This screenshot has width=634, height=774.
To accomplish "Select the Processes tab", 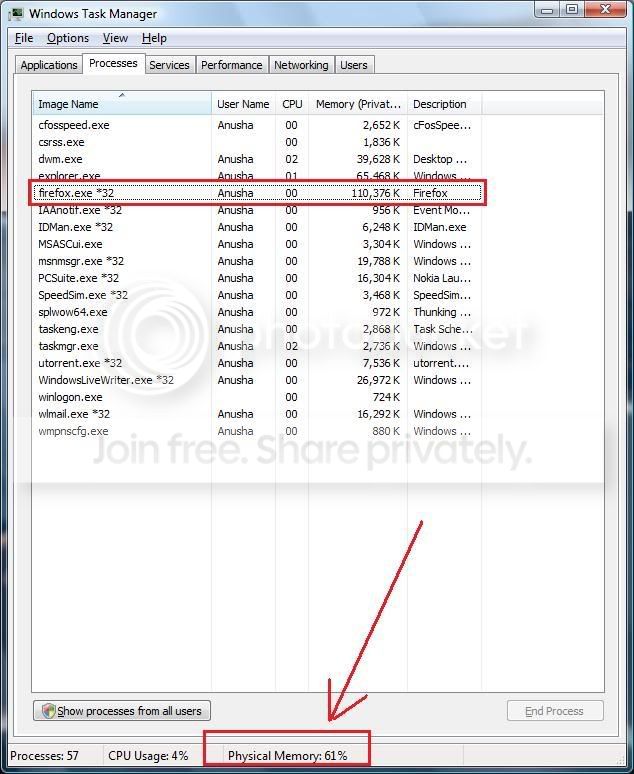I will [x=113, y=64].
